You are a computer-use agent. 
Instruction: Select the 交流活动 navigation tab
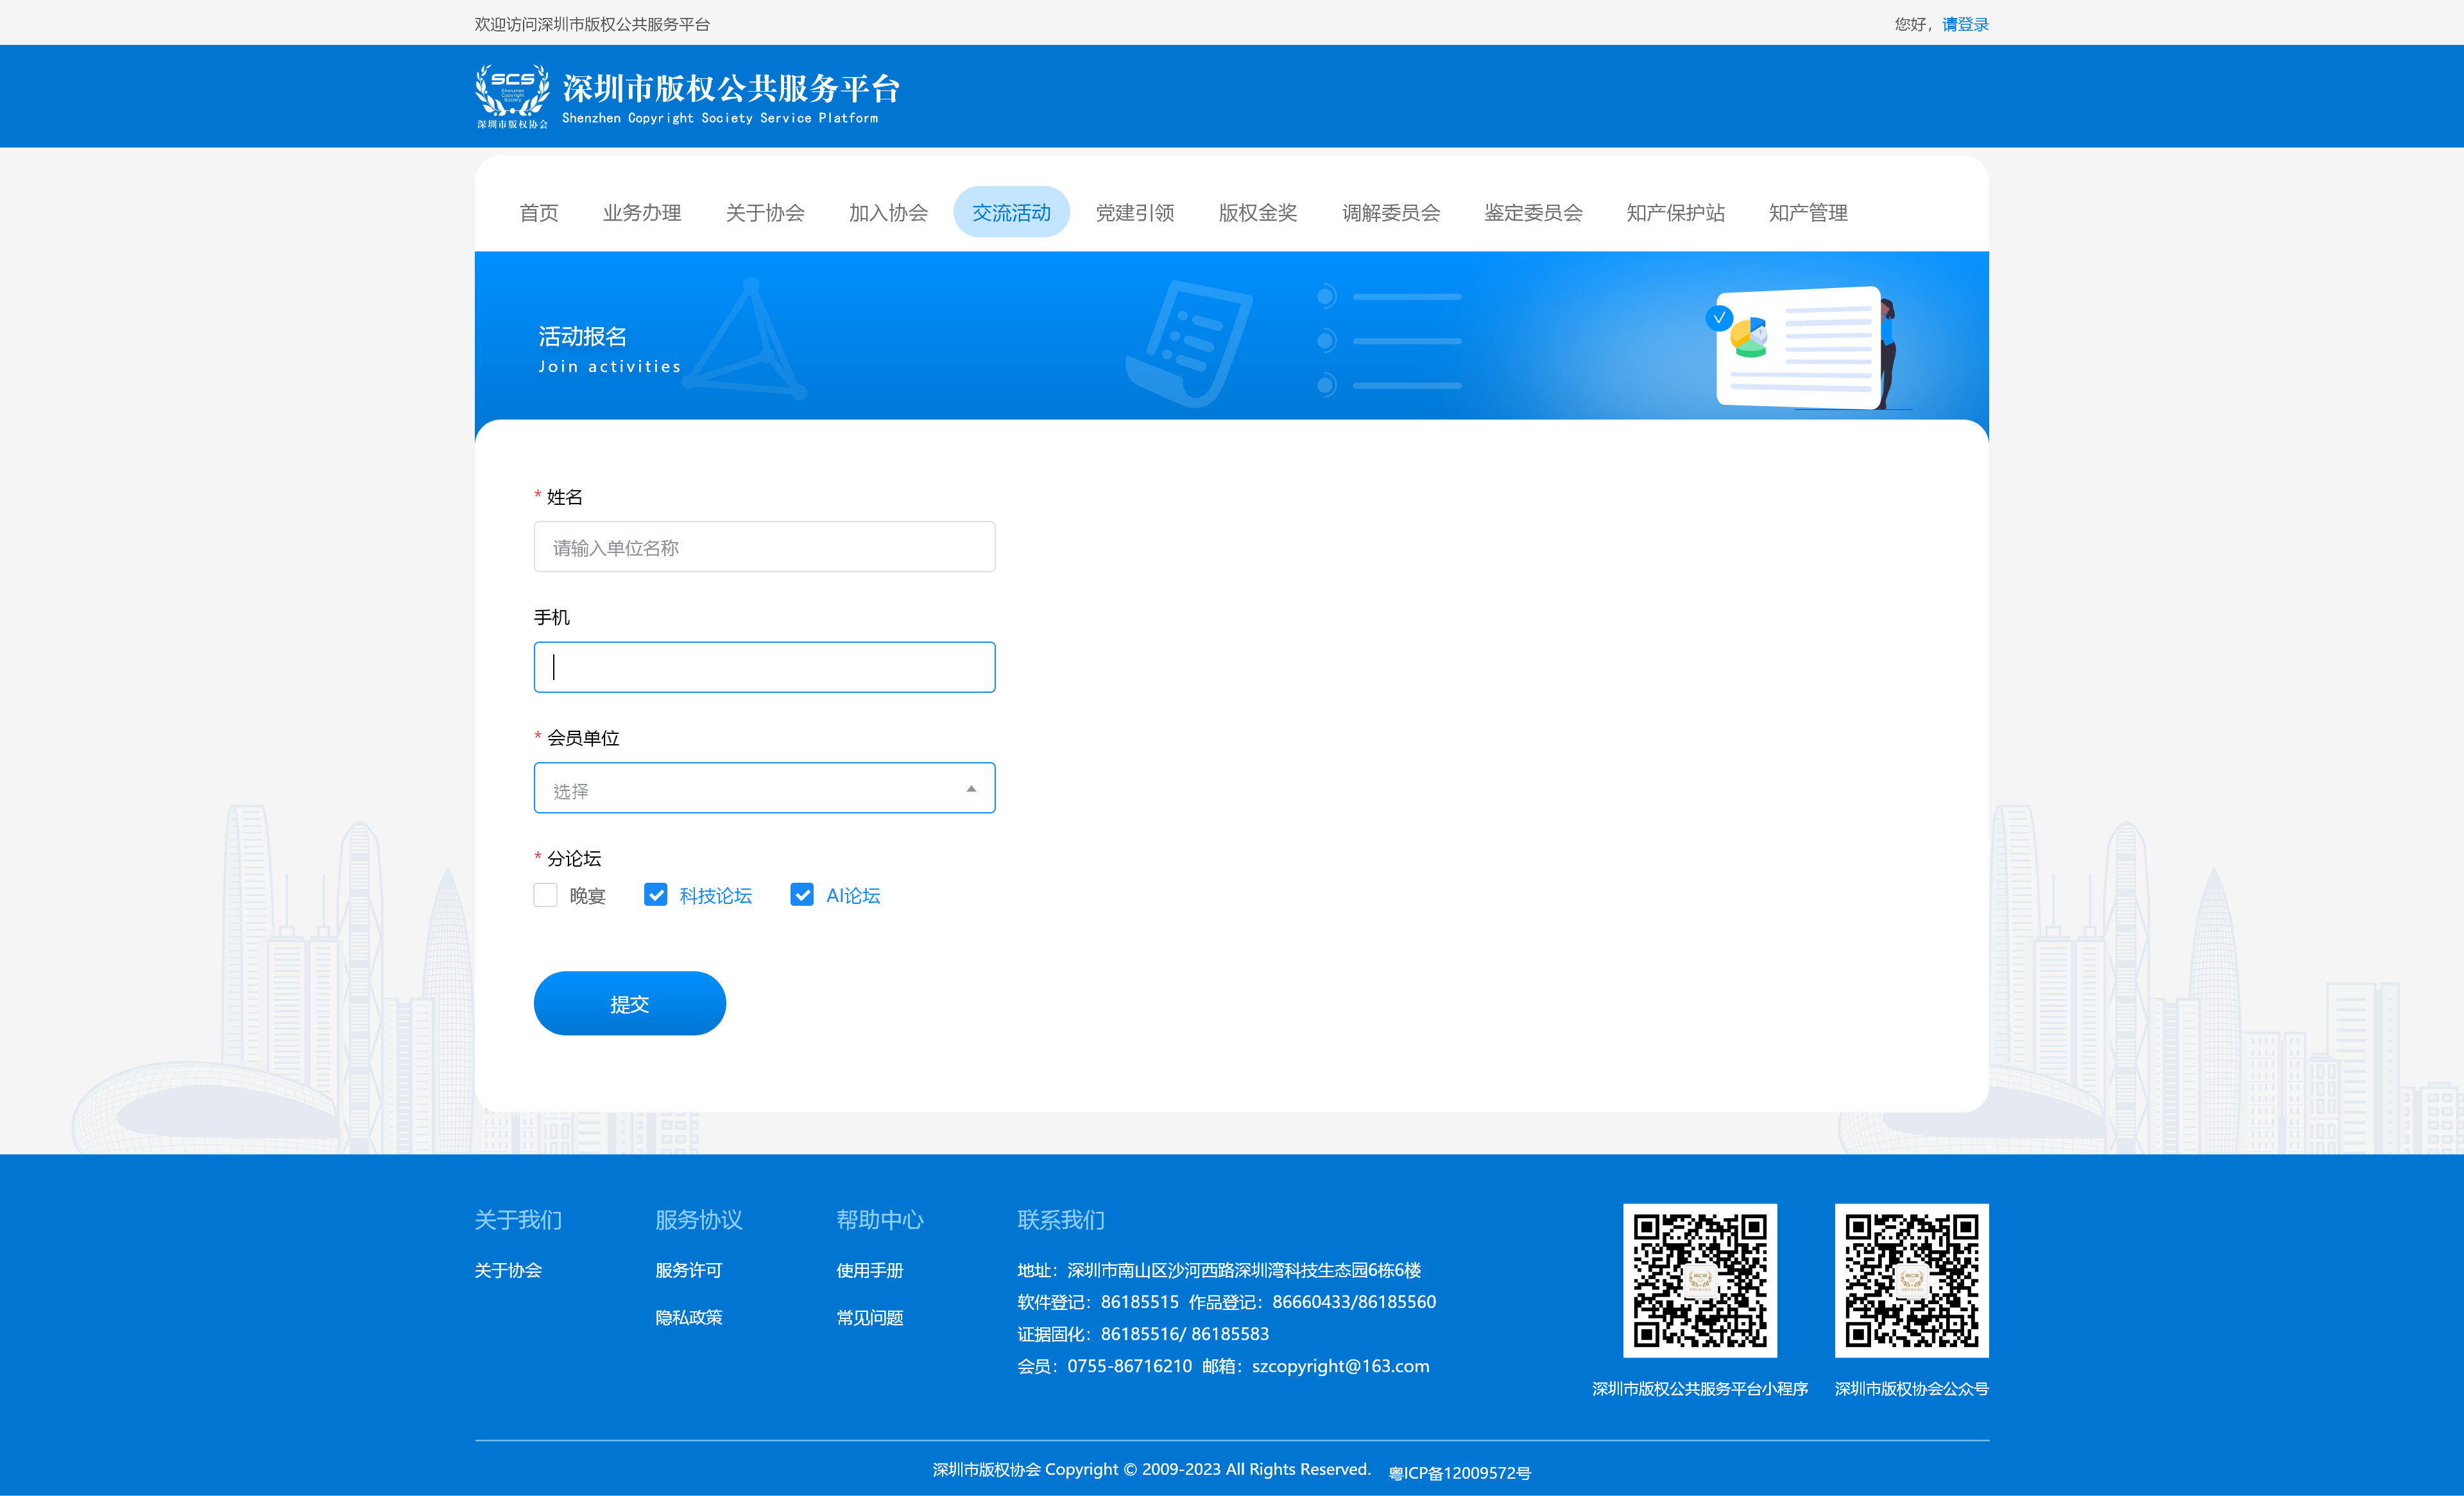(x=1011, y=212)
